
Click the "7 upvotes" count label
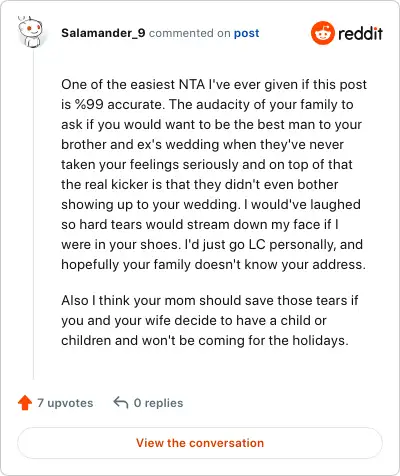[x=65, y=403]
